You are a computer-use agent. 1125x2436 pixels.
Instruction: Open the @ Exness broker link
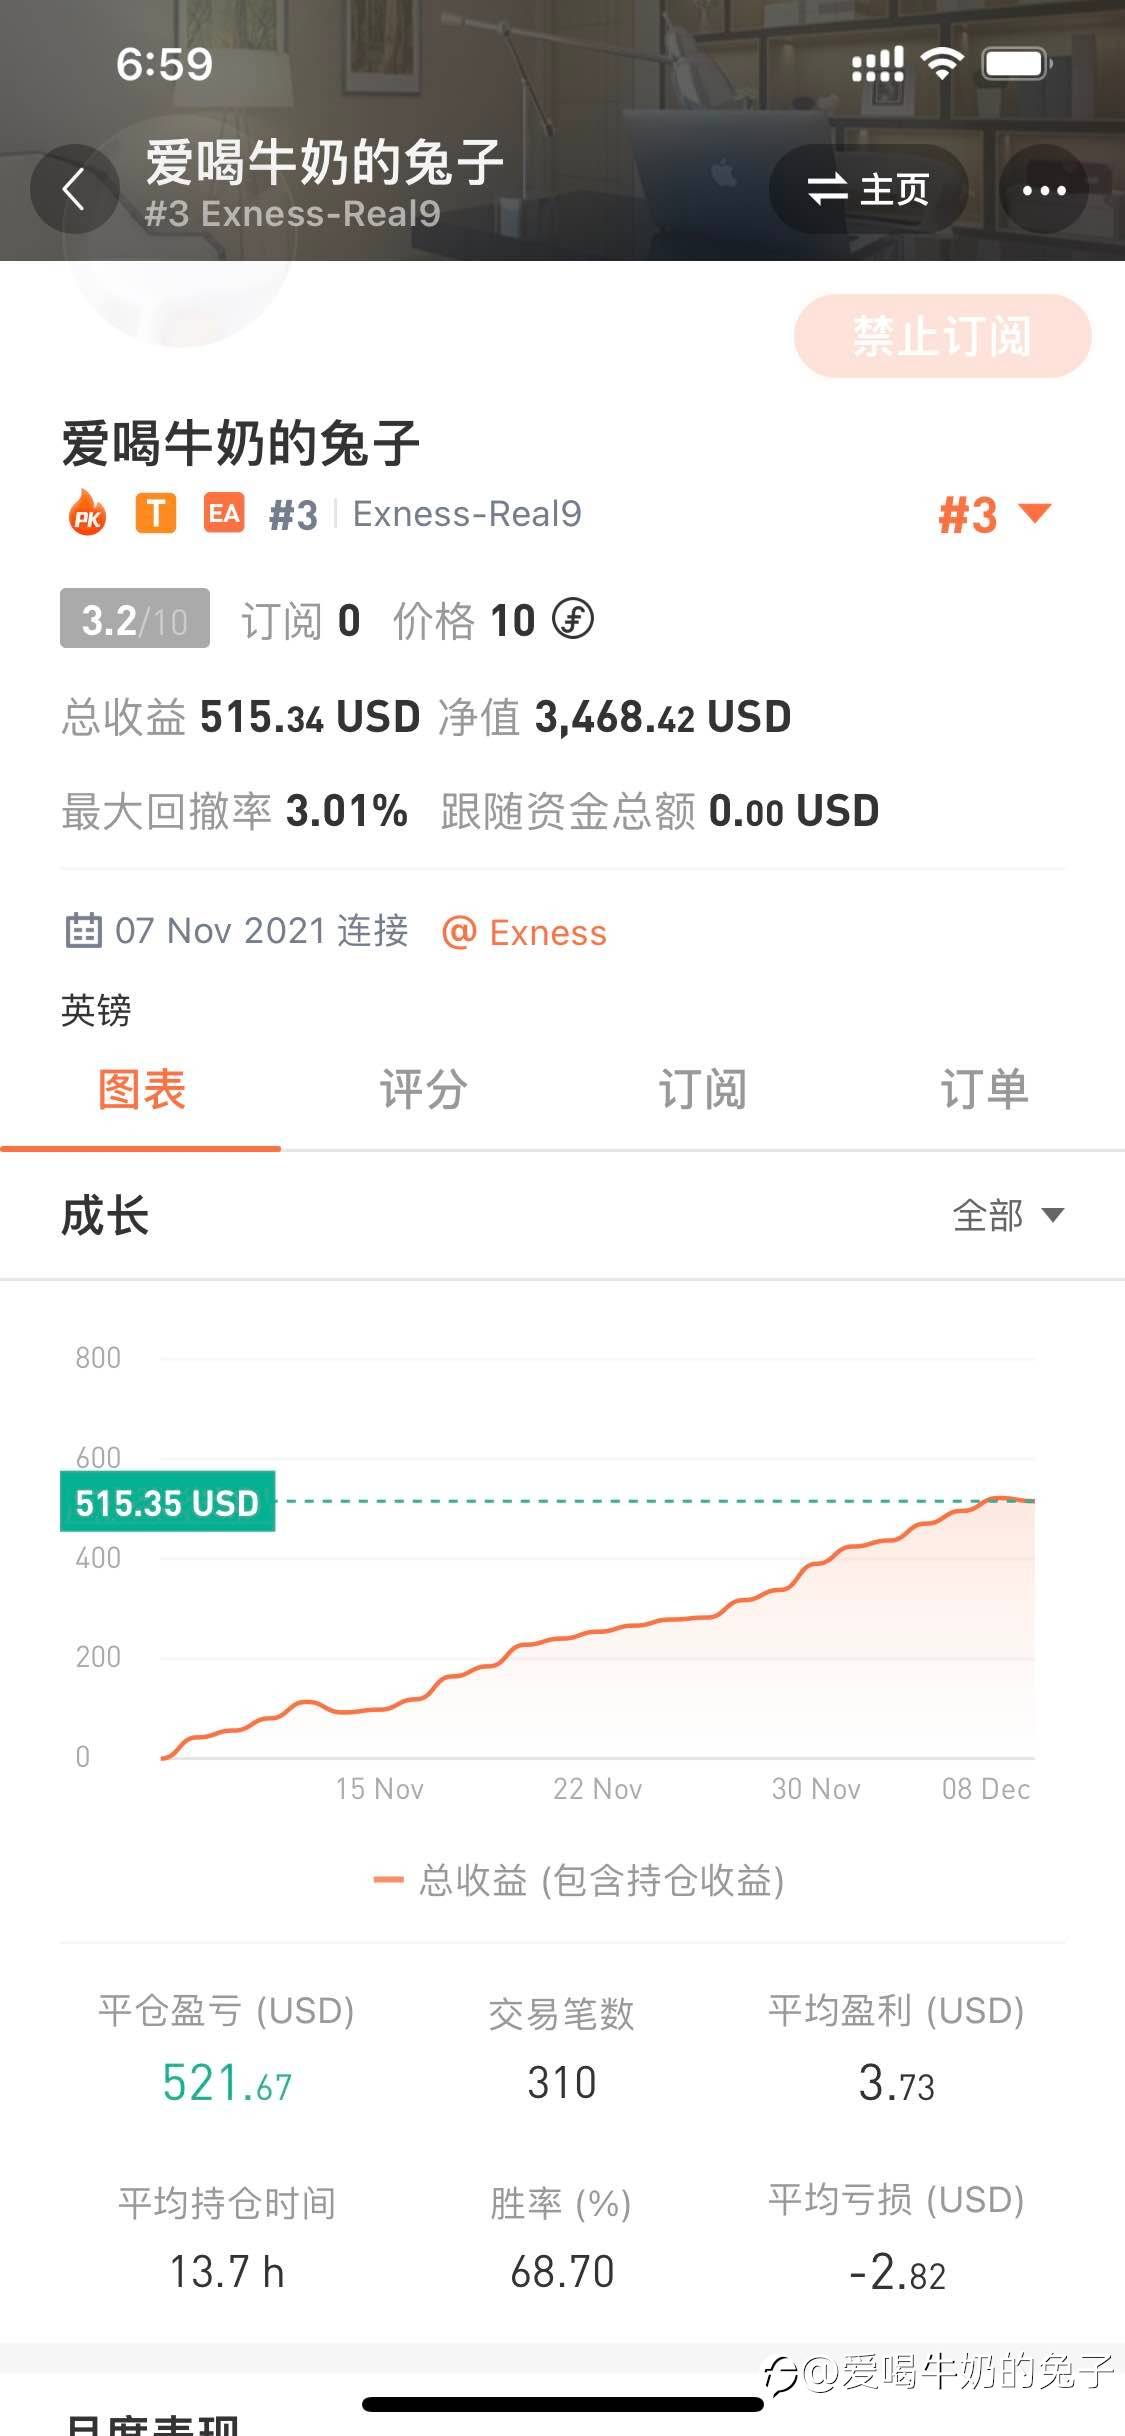[525, 933]
